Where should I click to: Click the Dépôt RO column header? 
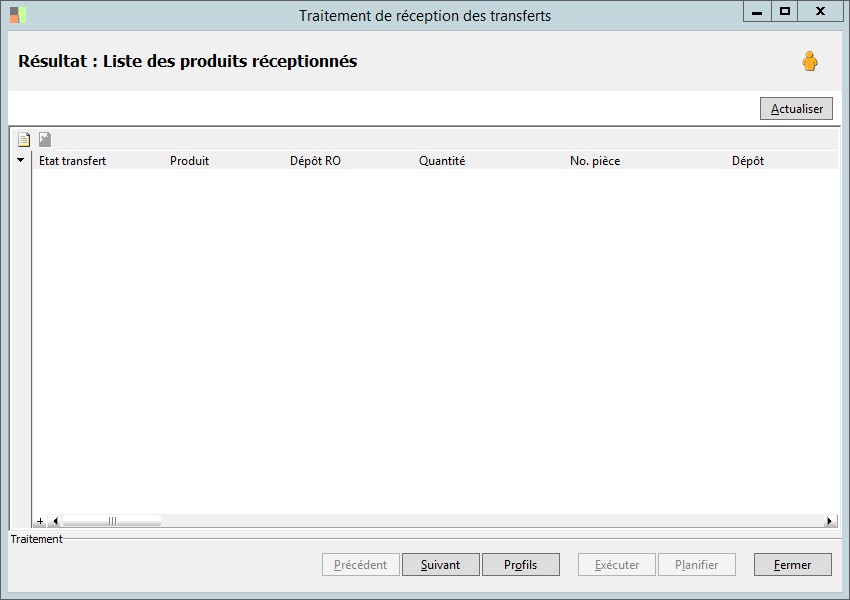[315, 161]
